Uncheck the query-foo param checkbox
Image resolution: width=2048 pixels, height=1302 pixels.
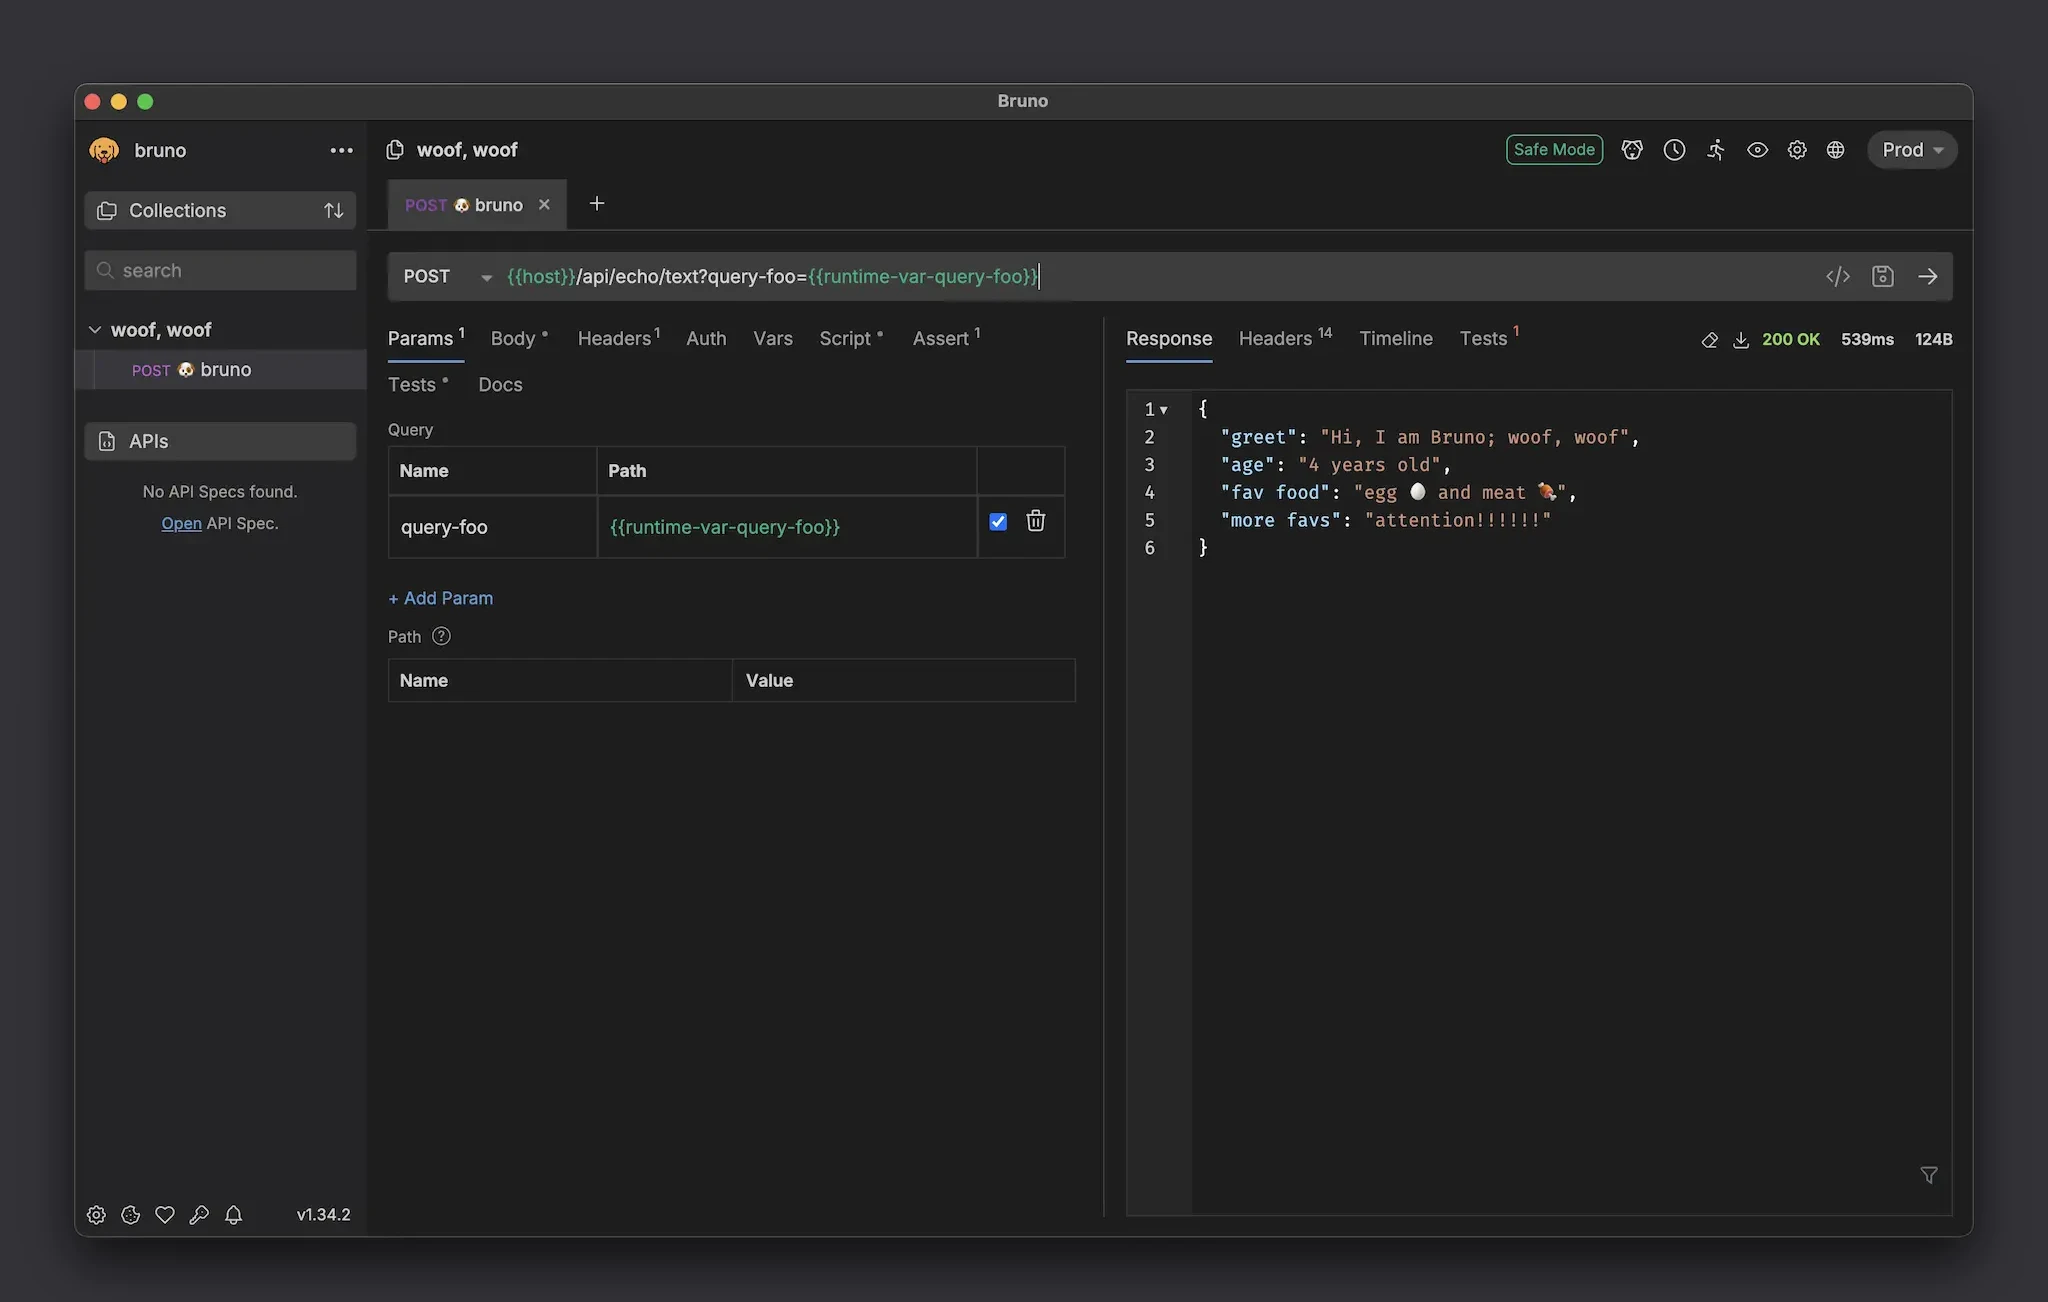coord(998,522)
